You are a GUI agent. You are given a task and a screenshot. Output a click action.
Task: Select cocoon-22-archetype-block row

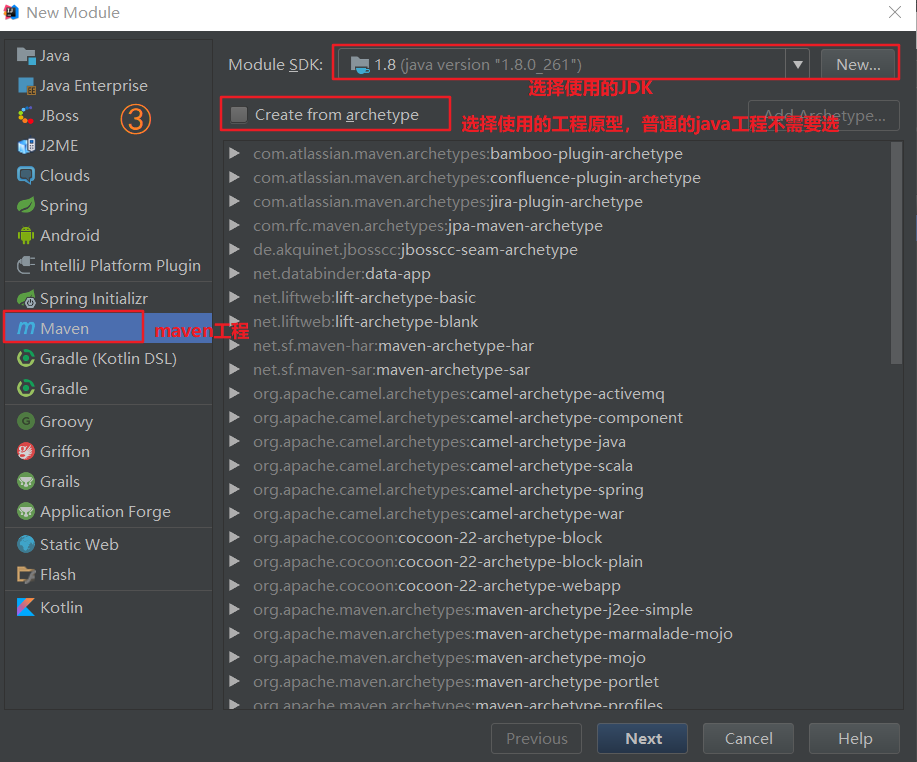[x=556, y=537]
